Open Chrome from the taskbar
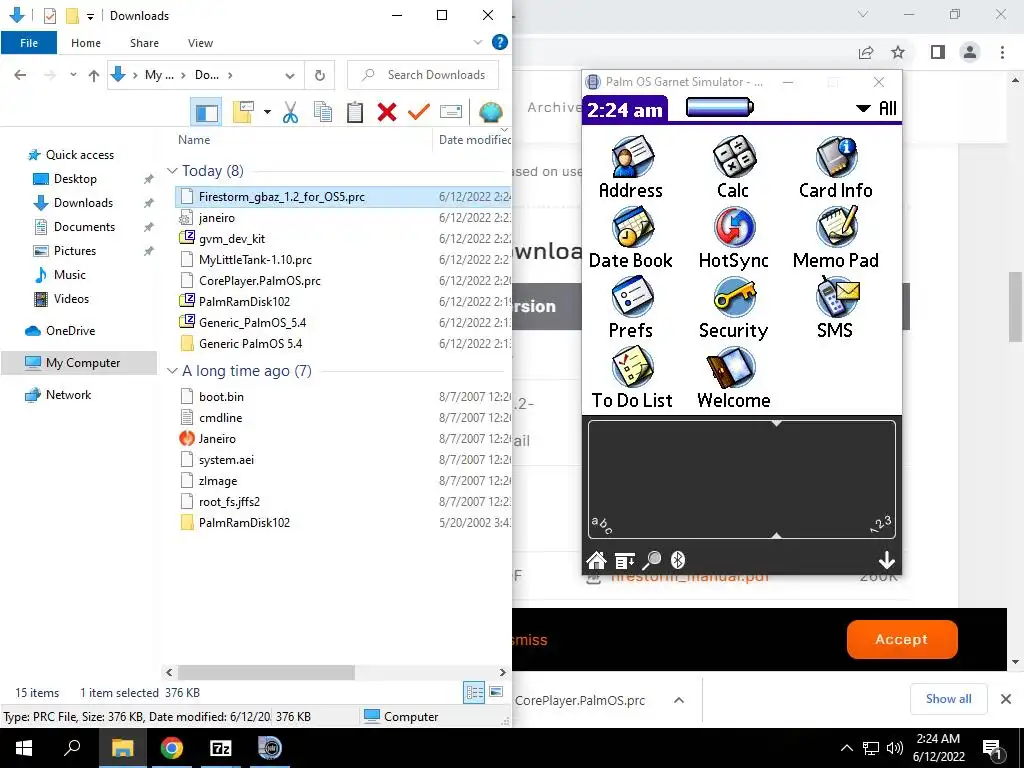Viewport: 1024px width, 768px height. point(172,748)
